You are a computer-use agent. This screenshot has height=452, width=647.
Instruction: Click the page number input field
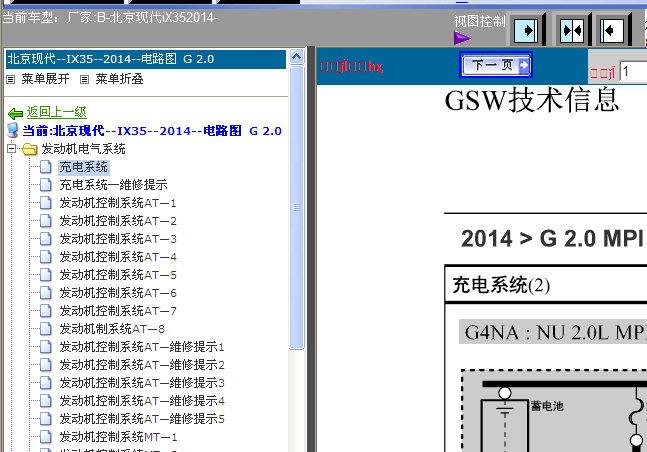pos(634,71)
